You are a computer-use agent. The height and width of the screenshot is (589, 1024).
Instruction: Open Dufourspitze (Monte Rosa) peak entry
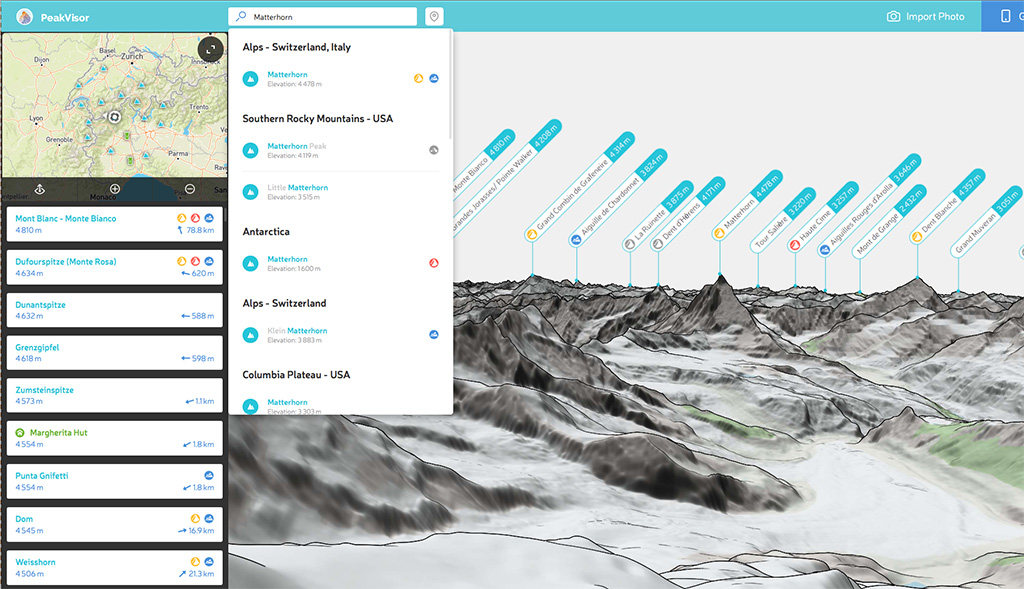(66, 262)
